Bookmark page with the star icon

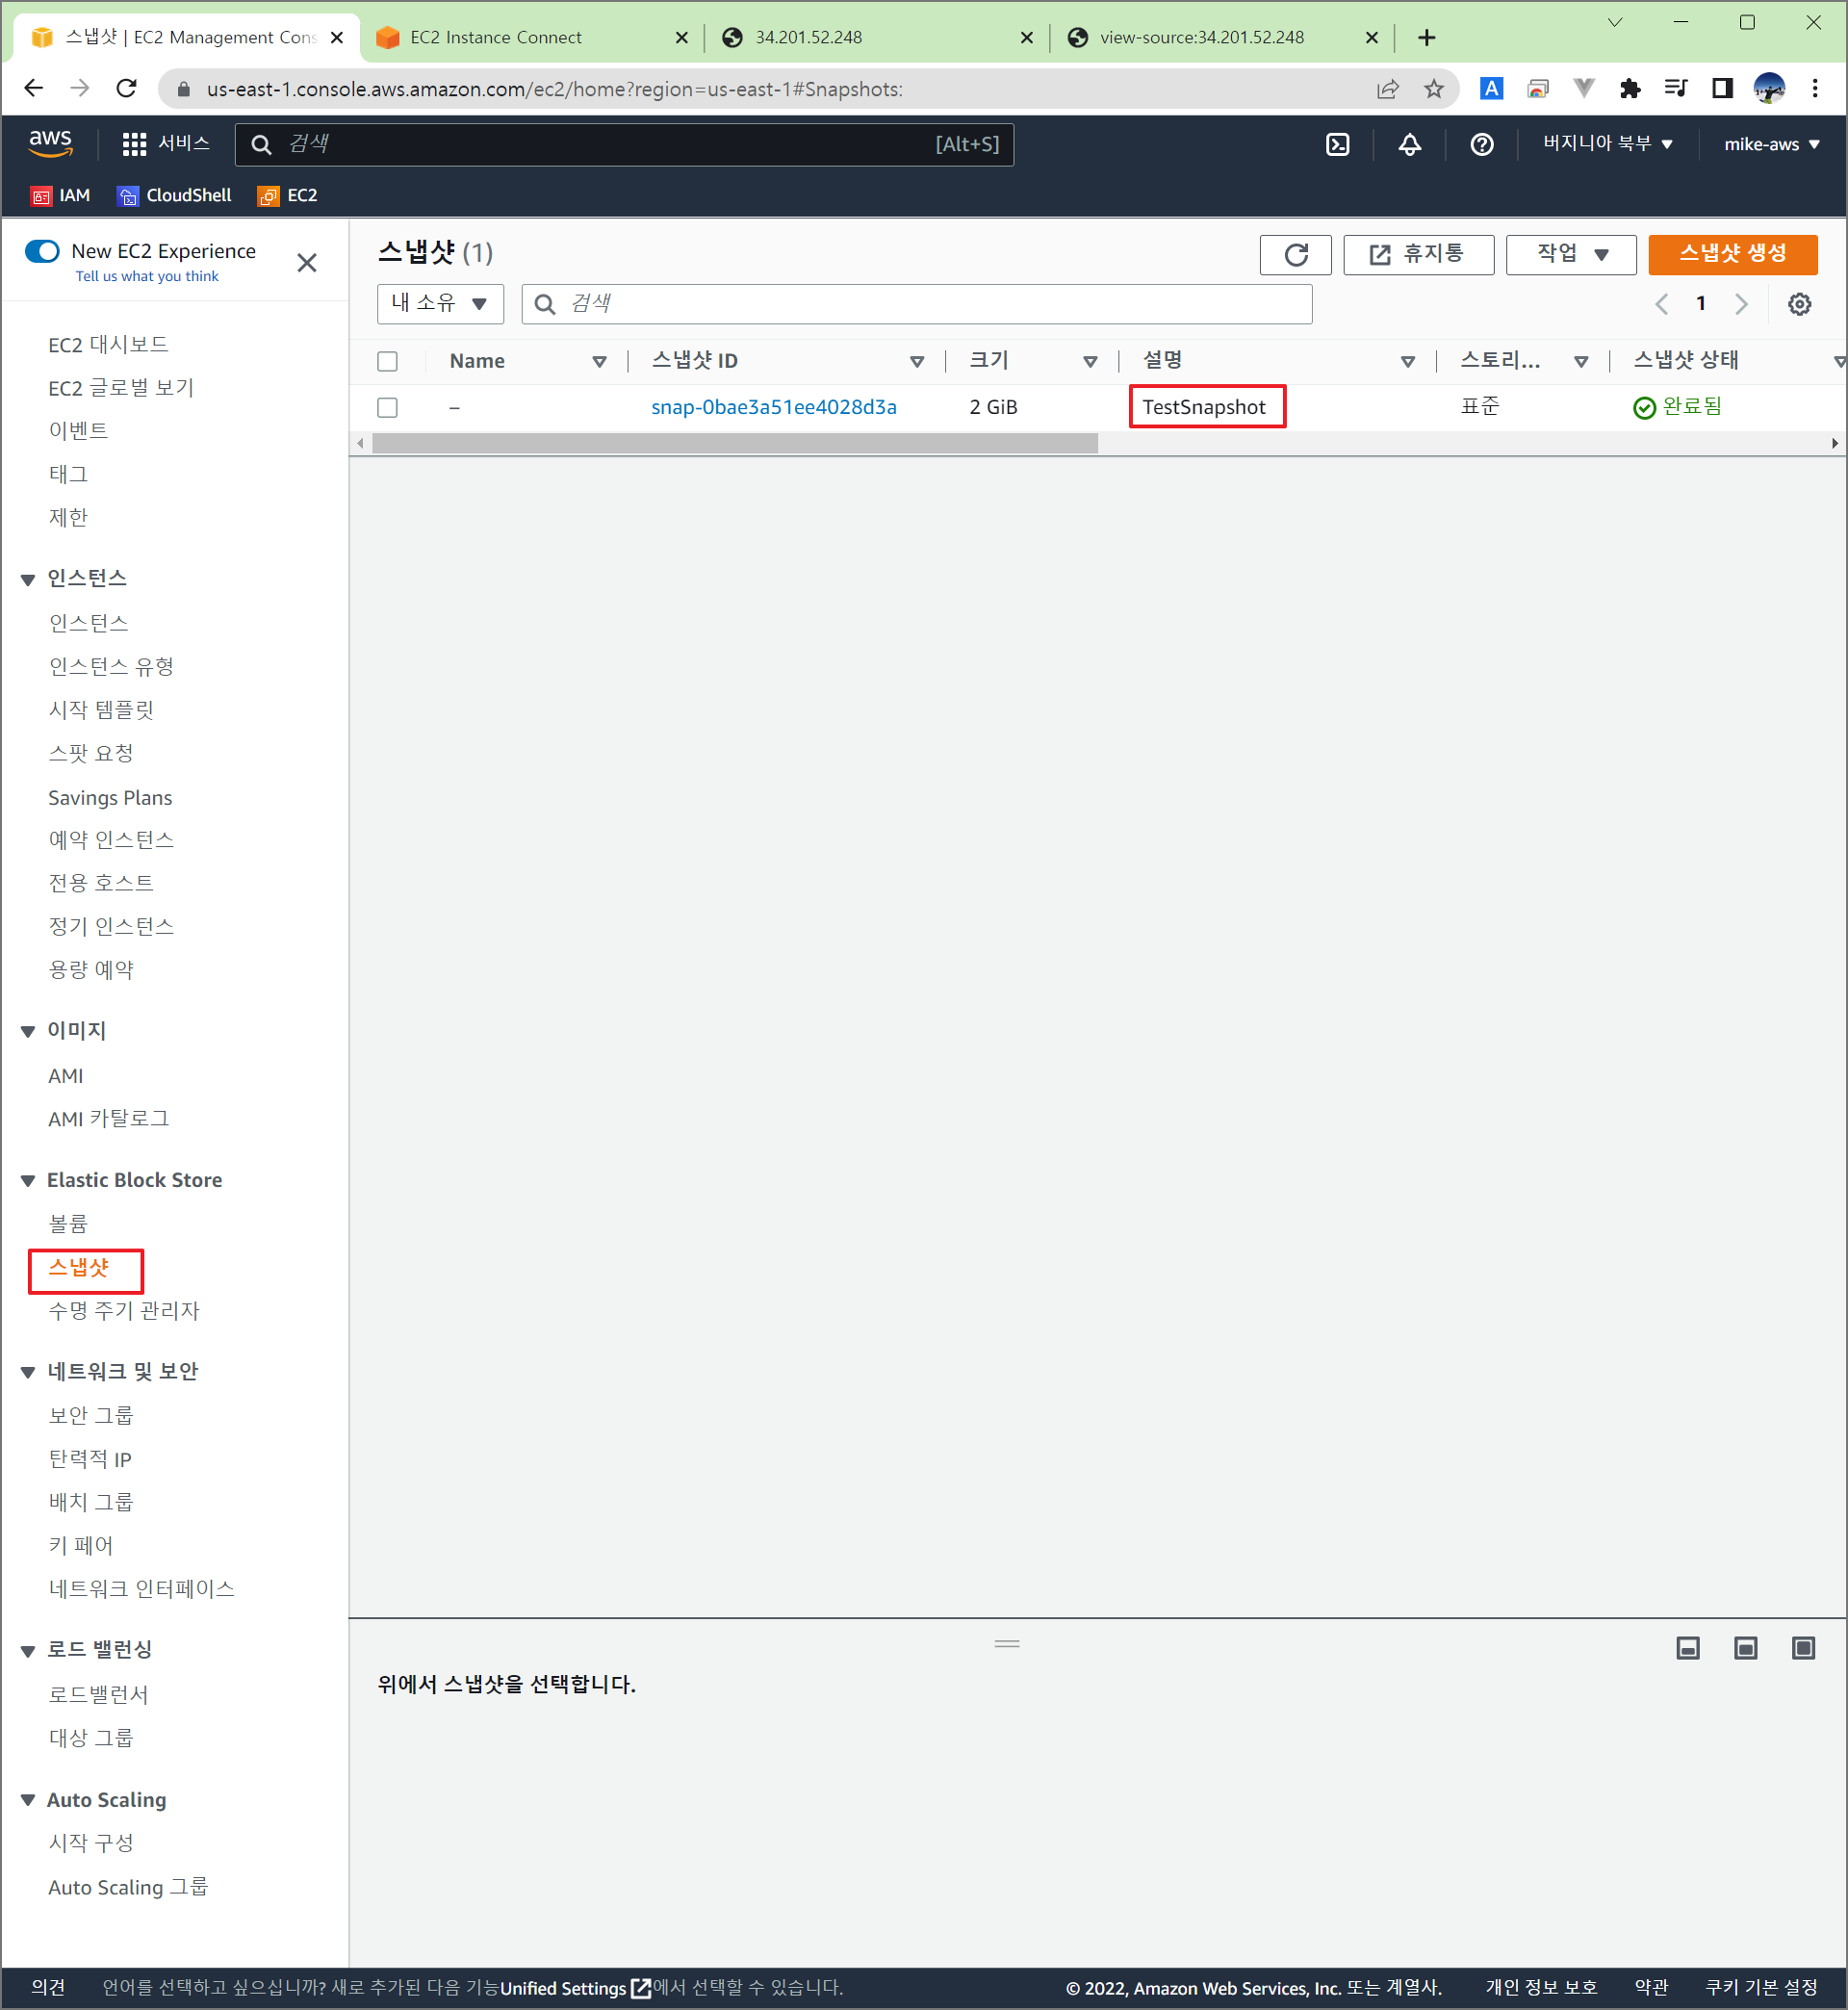tap(1433, 89)
